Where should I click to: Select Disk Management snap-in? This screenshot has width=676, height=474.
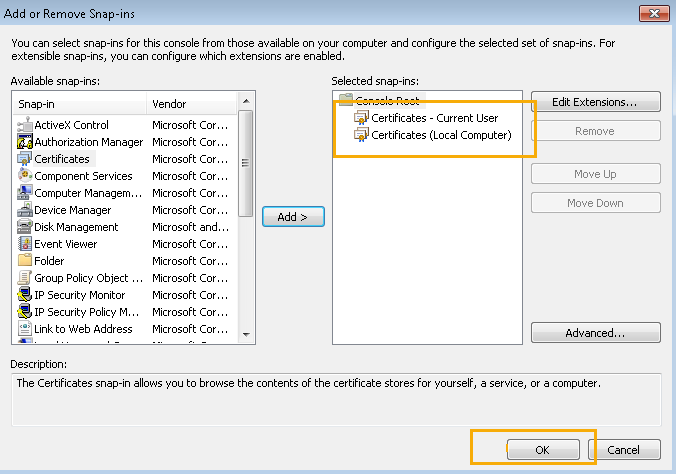point(76,227)
